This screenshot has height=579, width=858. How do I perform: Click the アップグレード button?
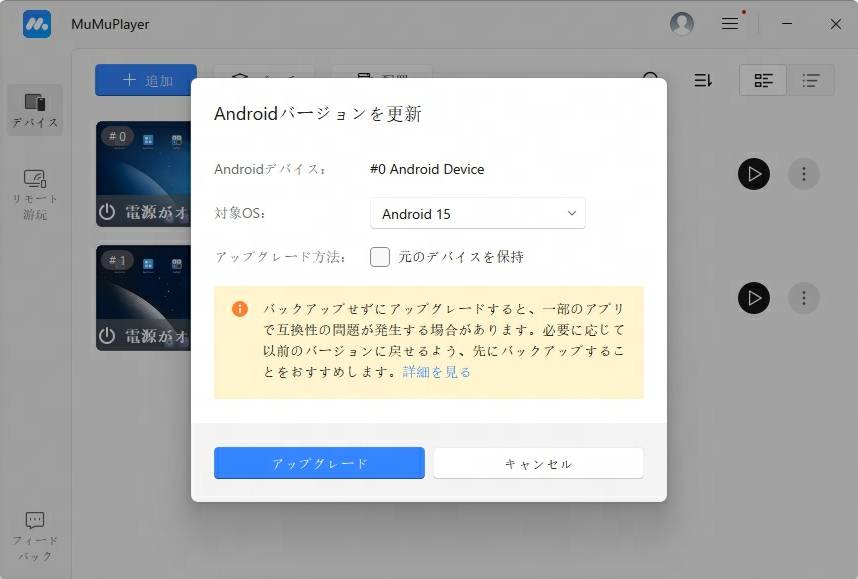click(x=319, y=463)
